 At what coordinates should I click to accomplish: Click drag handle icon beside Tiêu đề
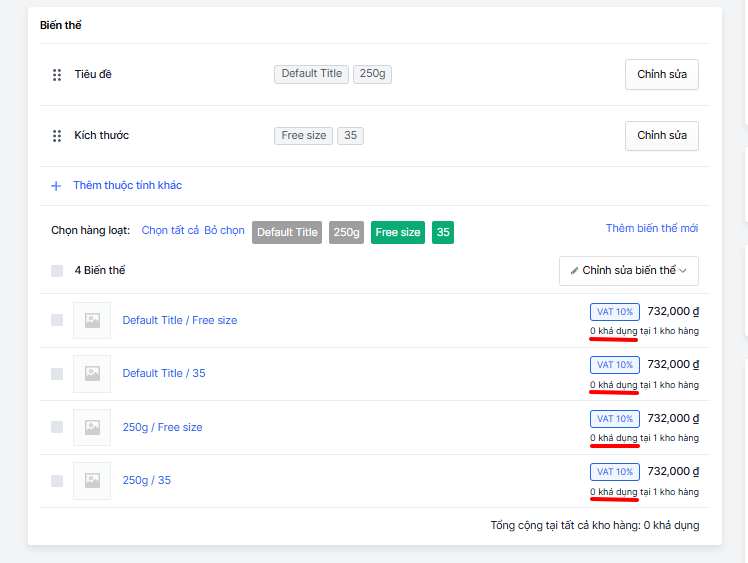click(x=57, y=75)
